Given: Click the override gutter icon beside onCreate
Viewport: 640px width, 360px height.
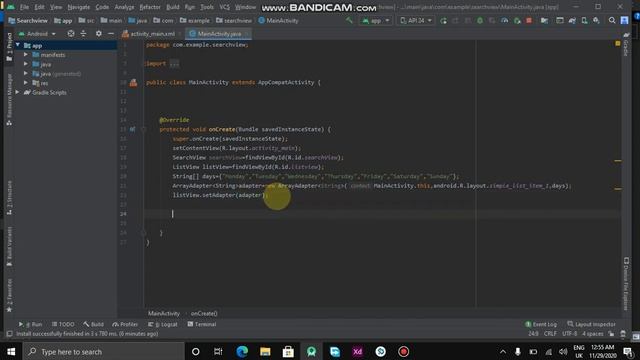Looking at the screenshot, I should (132, 129).
